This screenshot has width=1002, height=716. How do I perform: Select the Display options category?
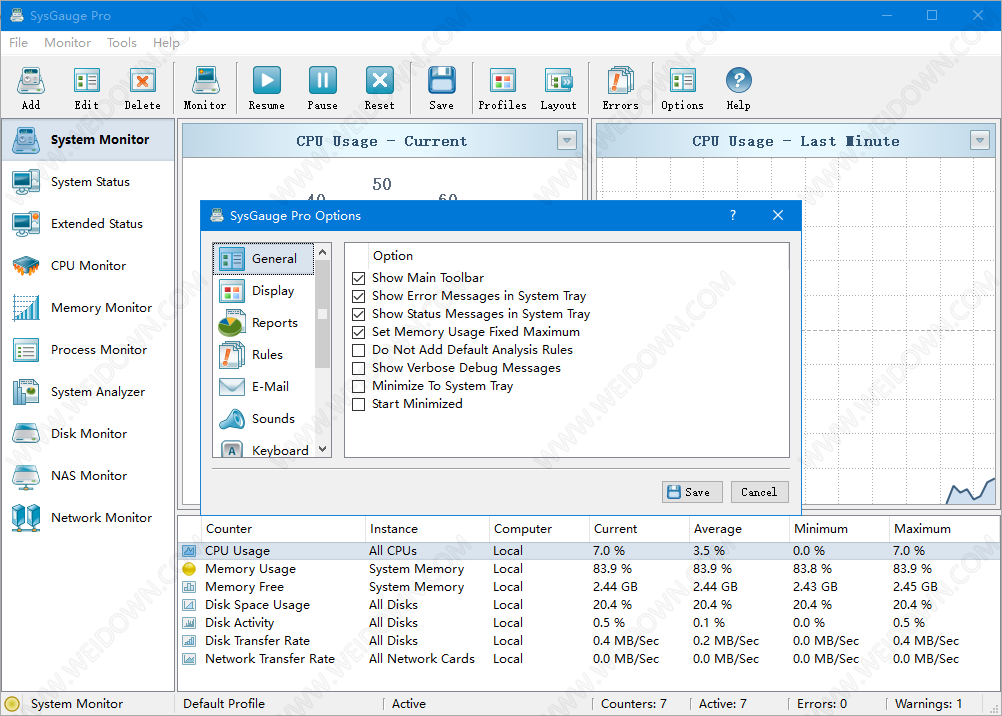[264, 291]
